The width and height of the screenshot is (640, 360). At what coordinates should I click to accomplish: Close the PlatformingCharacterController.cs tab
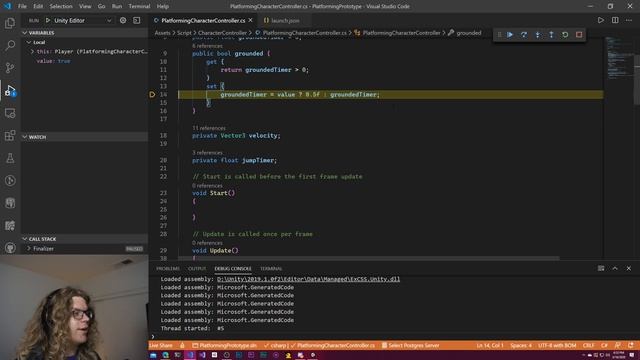251,20
